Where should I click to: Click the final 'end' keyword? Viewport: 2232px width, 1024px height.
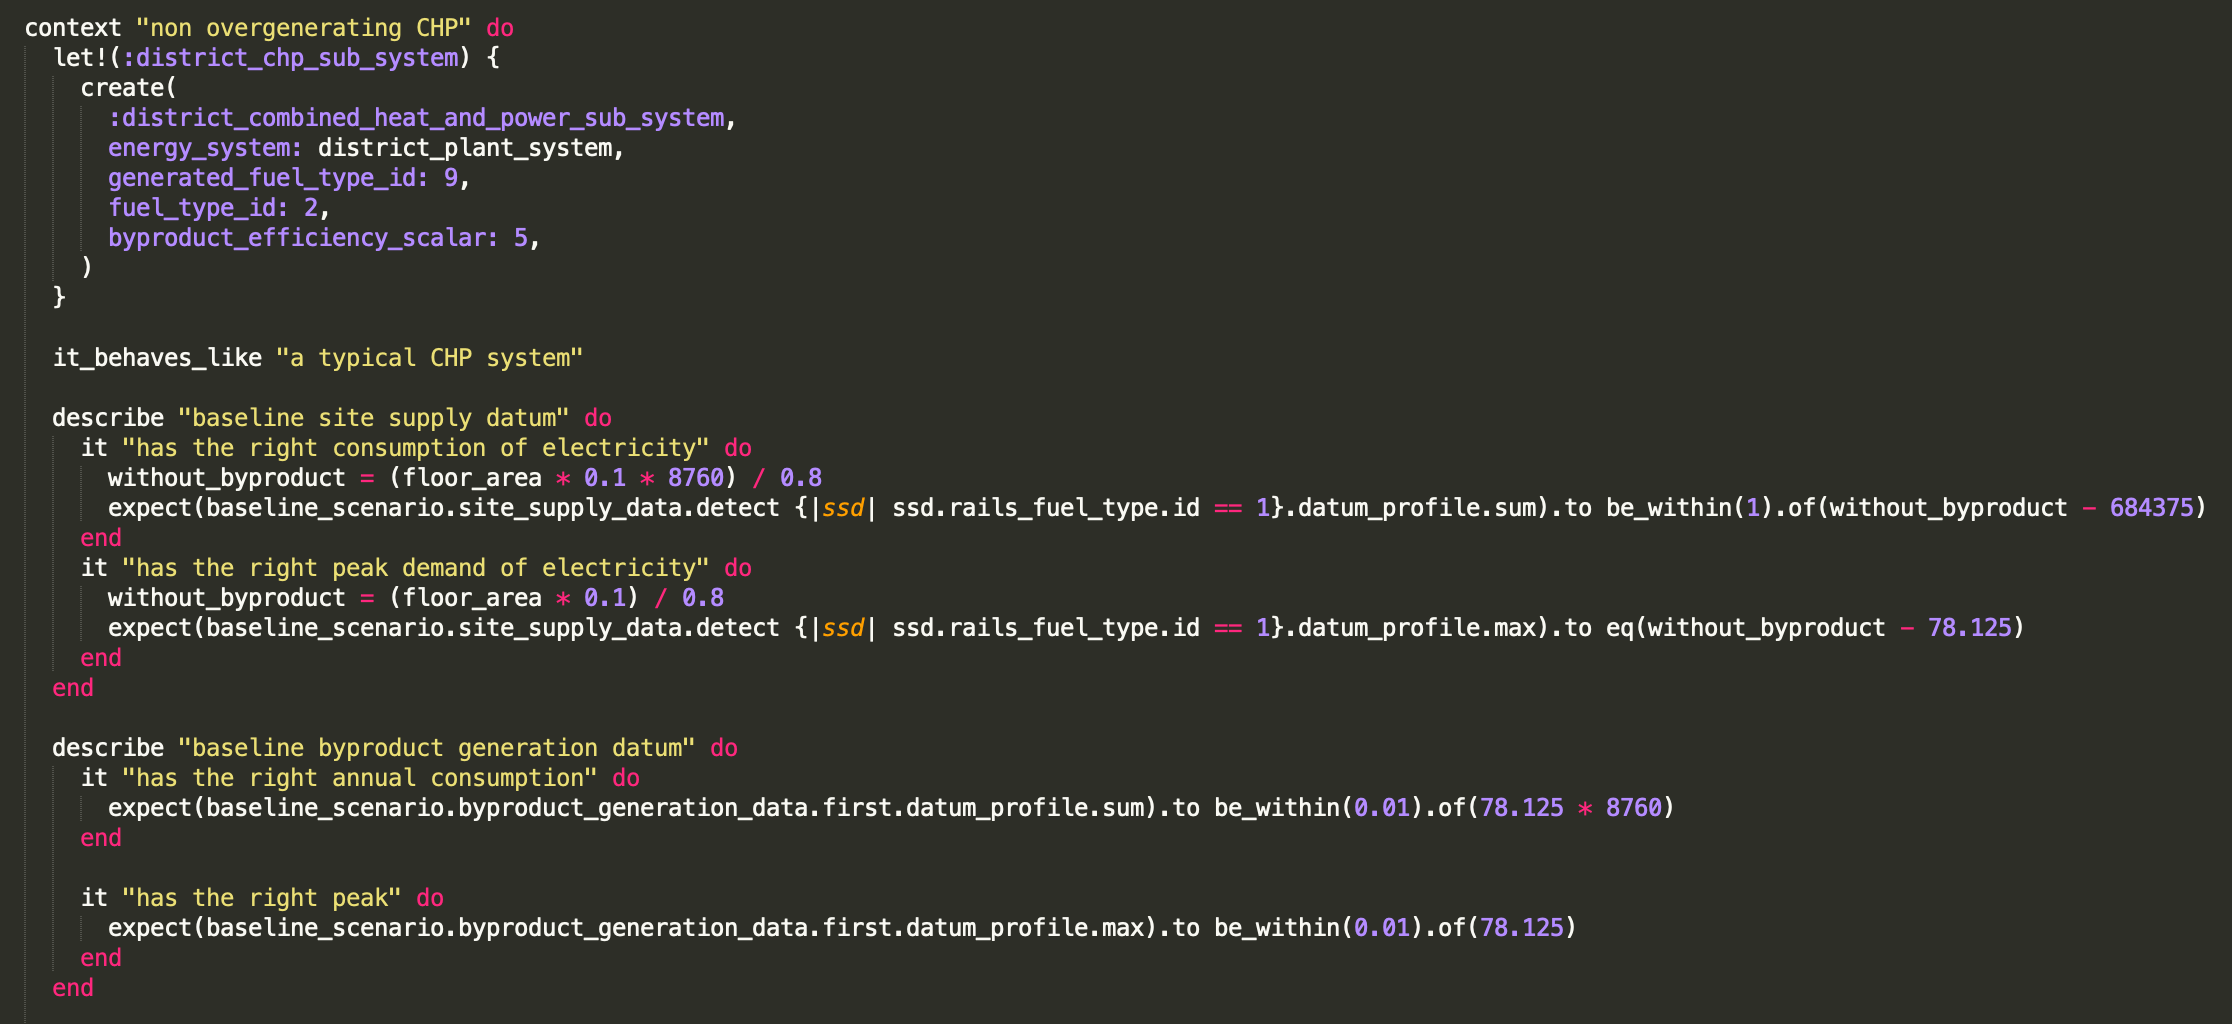[73, 988]
